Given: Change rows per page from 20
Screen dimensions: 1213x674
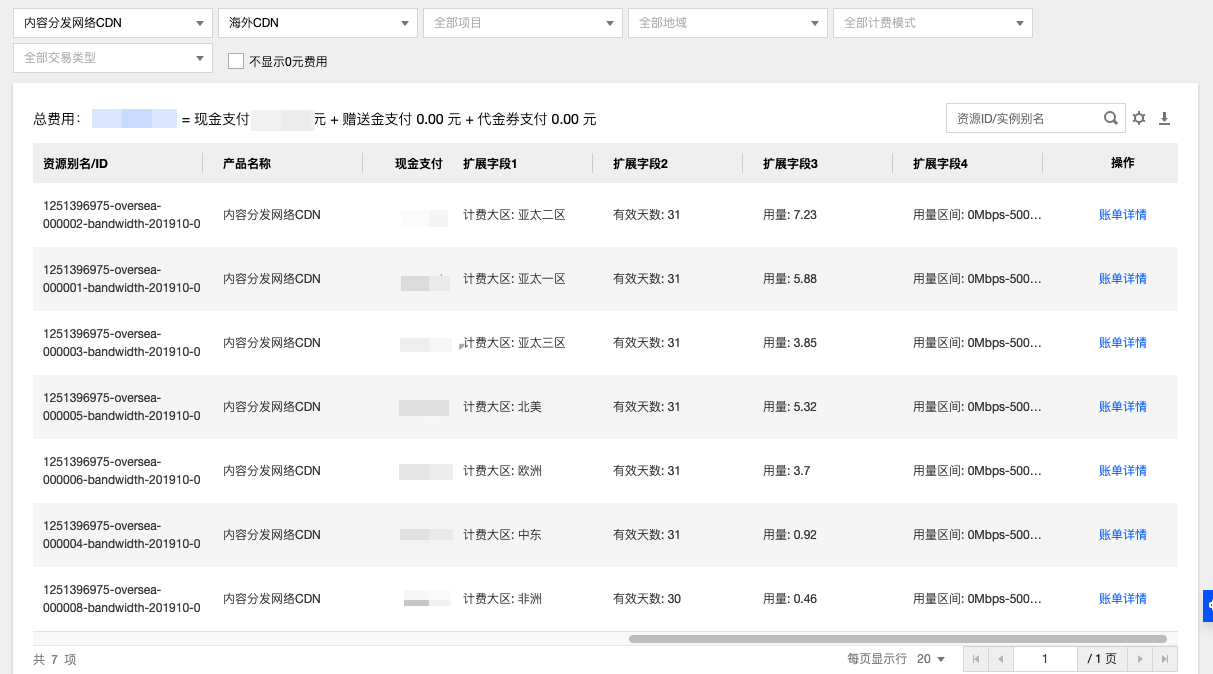Looking at the screenshot, I should point(931,659).
